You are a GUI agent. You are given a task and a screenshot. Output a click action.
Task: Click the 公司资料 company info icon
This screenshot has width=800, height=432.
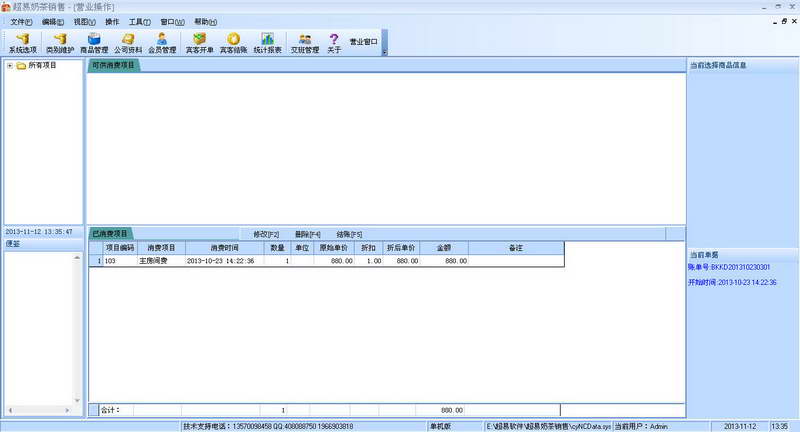pyautogui.click(x=128, y=42)
